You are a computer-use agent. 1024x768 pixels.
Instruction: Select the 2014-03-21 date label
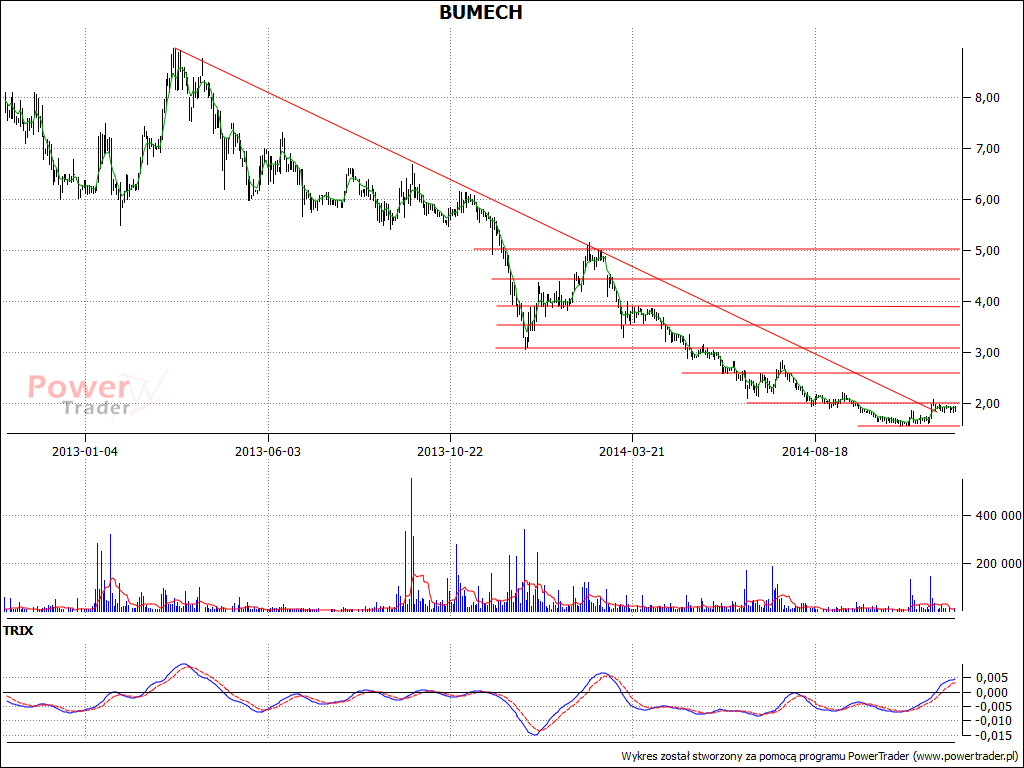pyautogui.click(x=632, y=451)
